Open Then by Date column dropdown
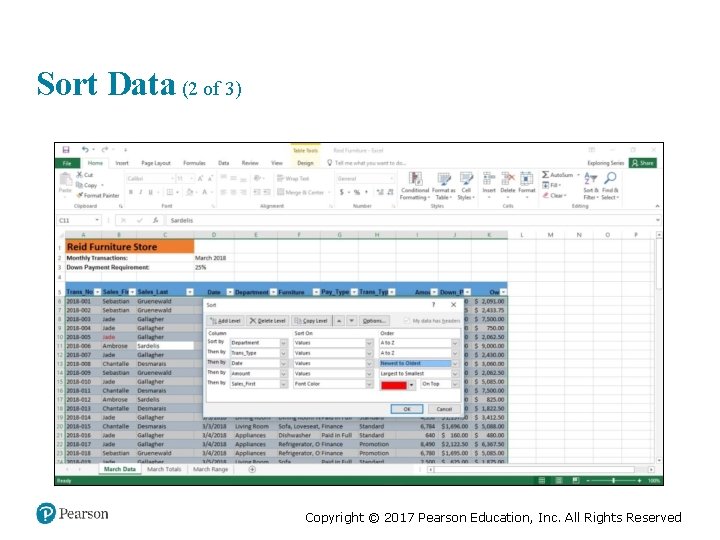720x540 pixels. 283,363
